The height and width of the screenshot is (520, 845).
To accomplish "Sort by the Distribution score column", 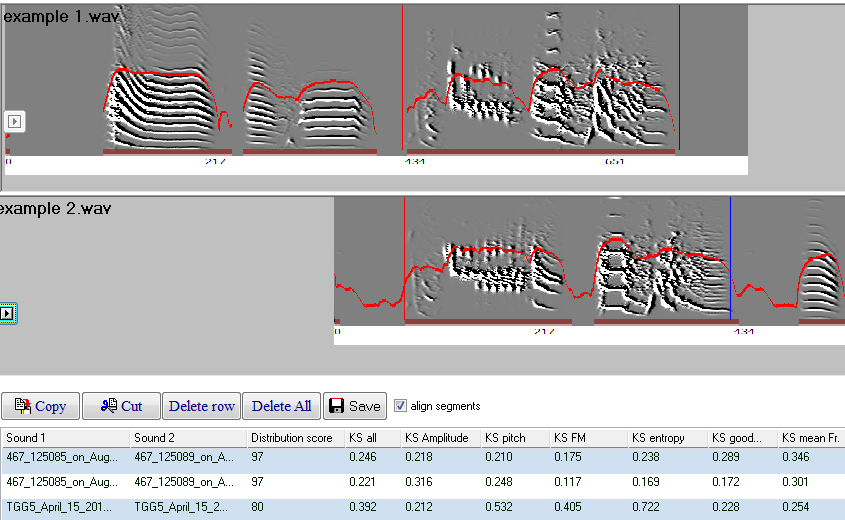I will (x=292, y=438).
